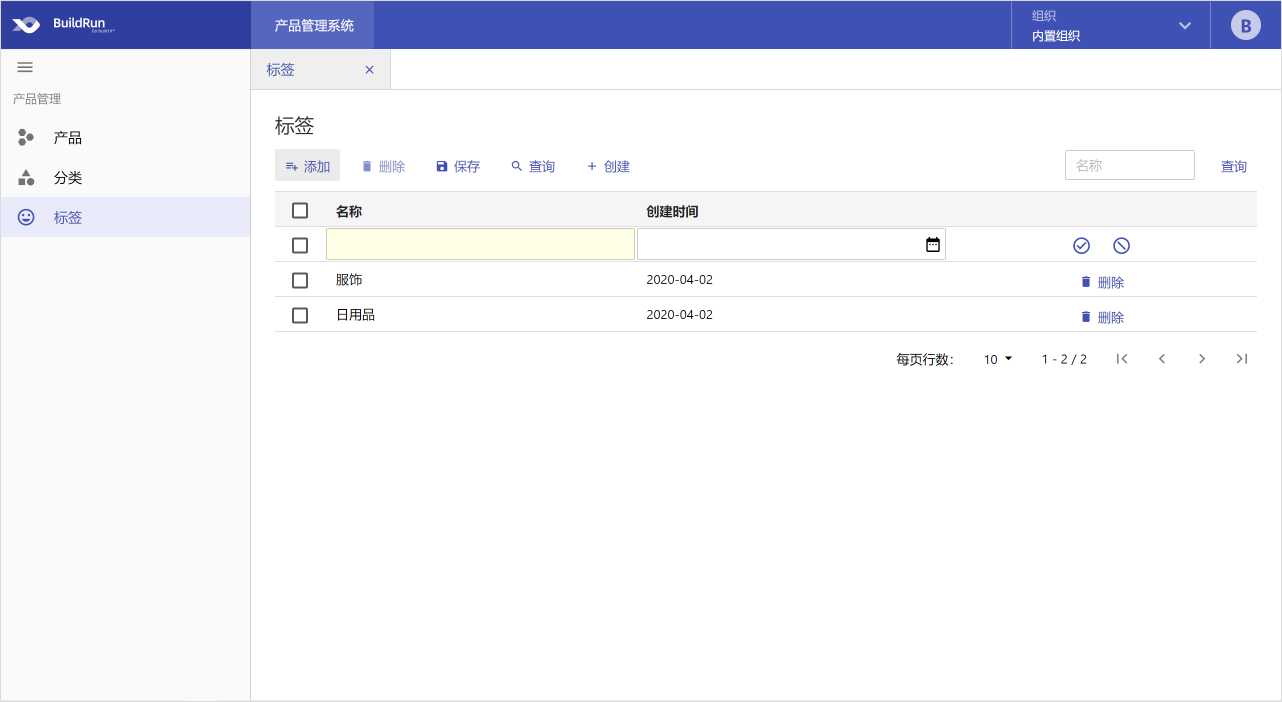Sort by the 名称 column header

click(349, 211)
